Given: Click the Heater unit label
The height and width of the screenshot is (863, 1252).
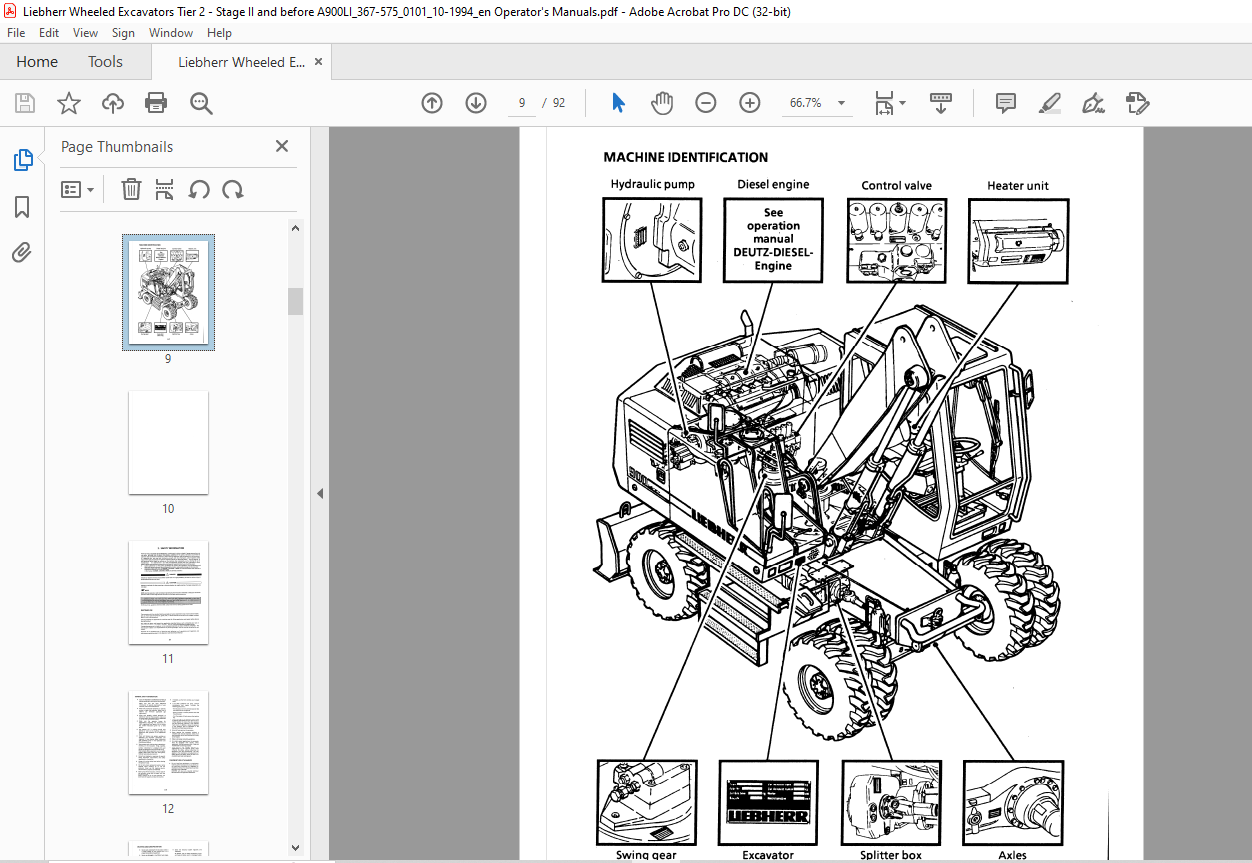Looking at the screenshot, I should tap(1018, 185).
